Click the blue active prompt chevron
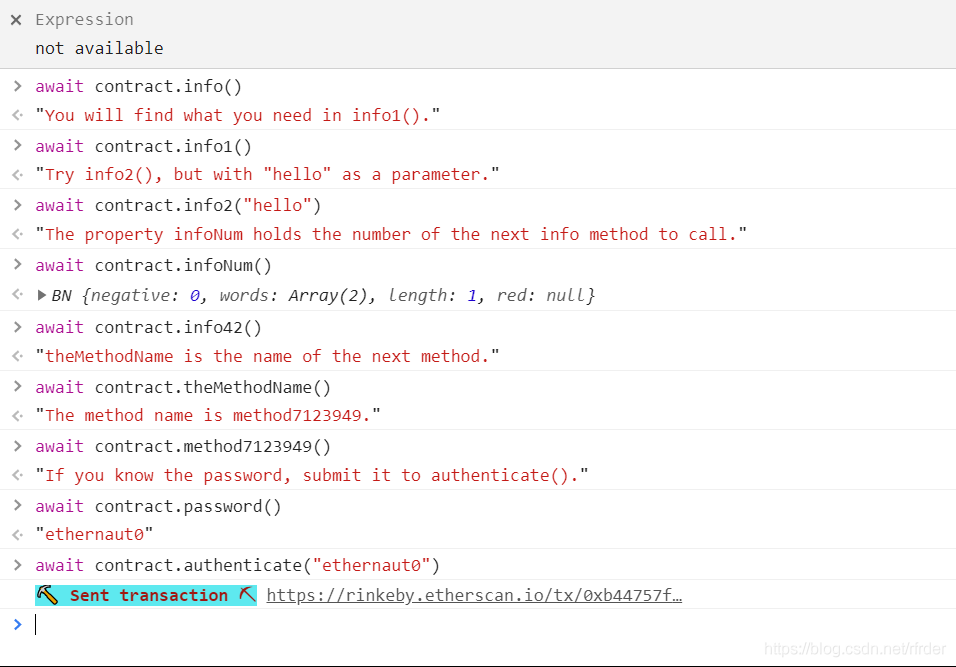956x667 pixels. [17, 624]
